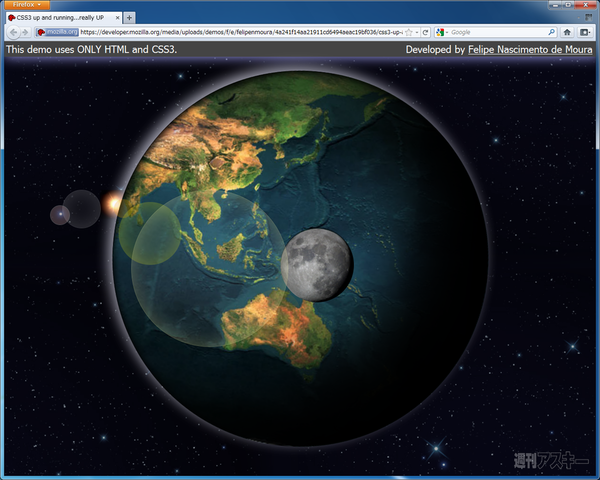This screenshot has width=600, height=480.
Task: Close the 'CSS3 up and running' tab
Action: 117,18
